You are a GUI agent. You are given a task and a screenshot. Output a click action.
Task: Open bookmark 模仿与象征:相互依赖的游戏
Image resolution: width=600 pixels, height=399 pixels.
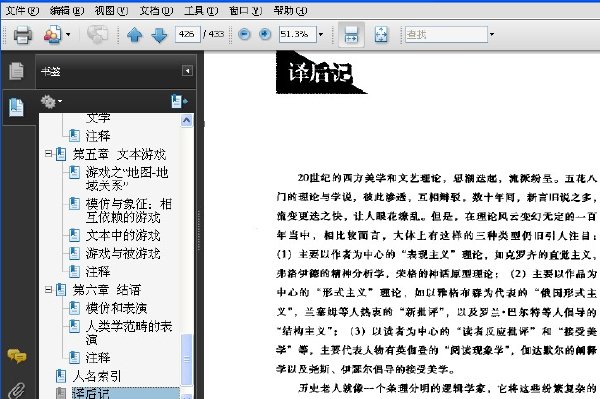[x=128, y=210]
